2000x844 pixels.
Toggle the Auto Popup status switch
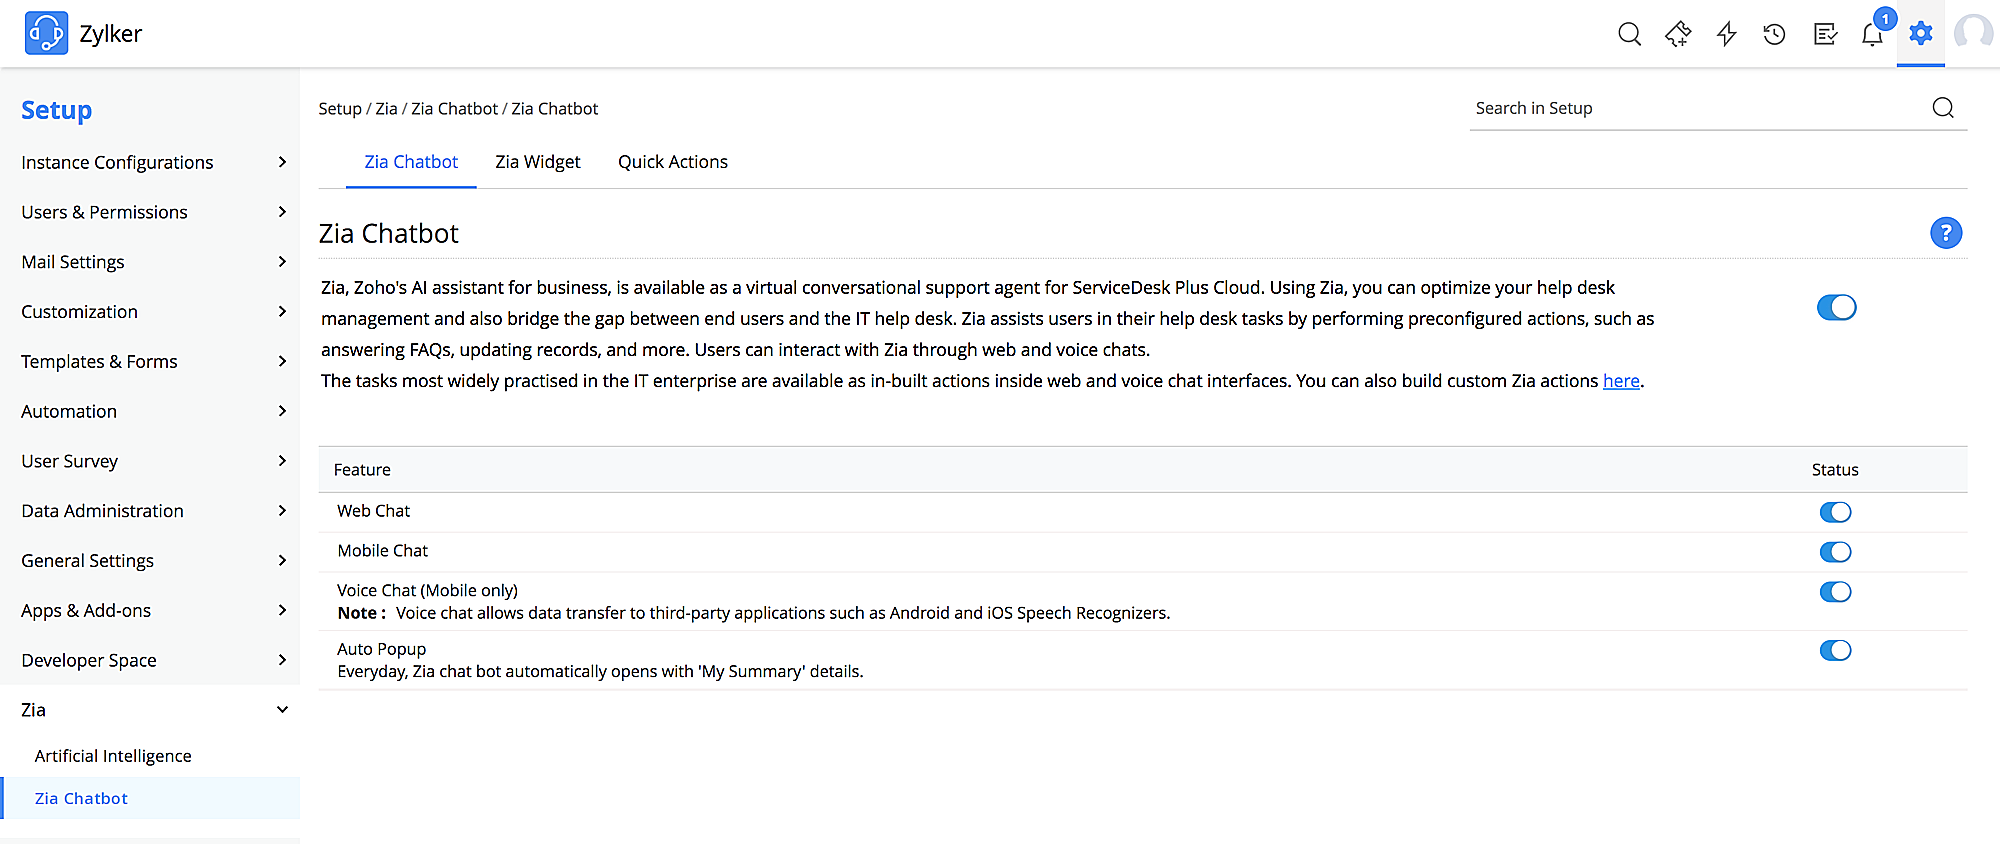point(1835,651)
